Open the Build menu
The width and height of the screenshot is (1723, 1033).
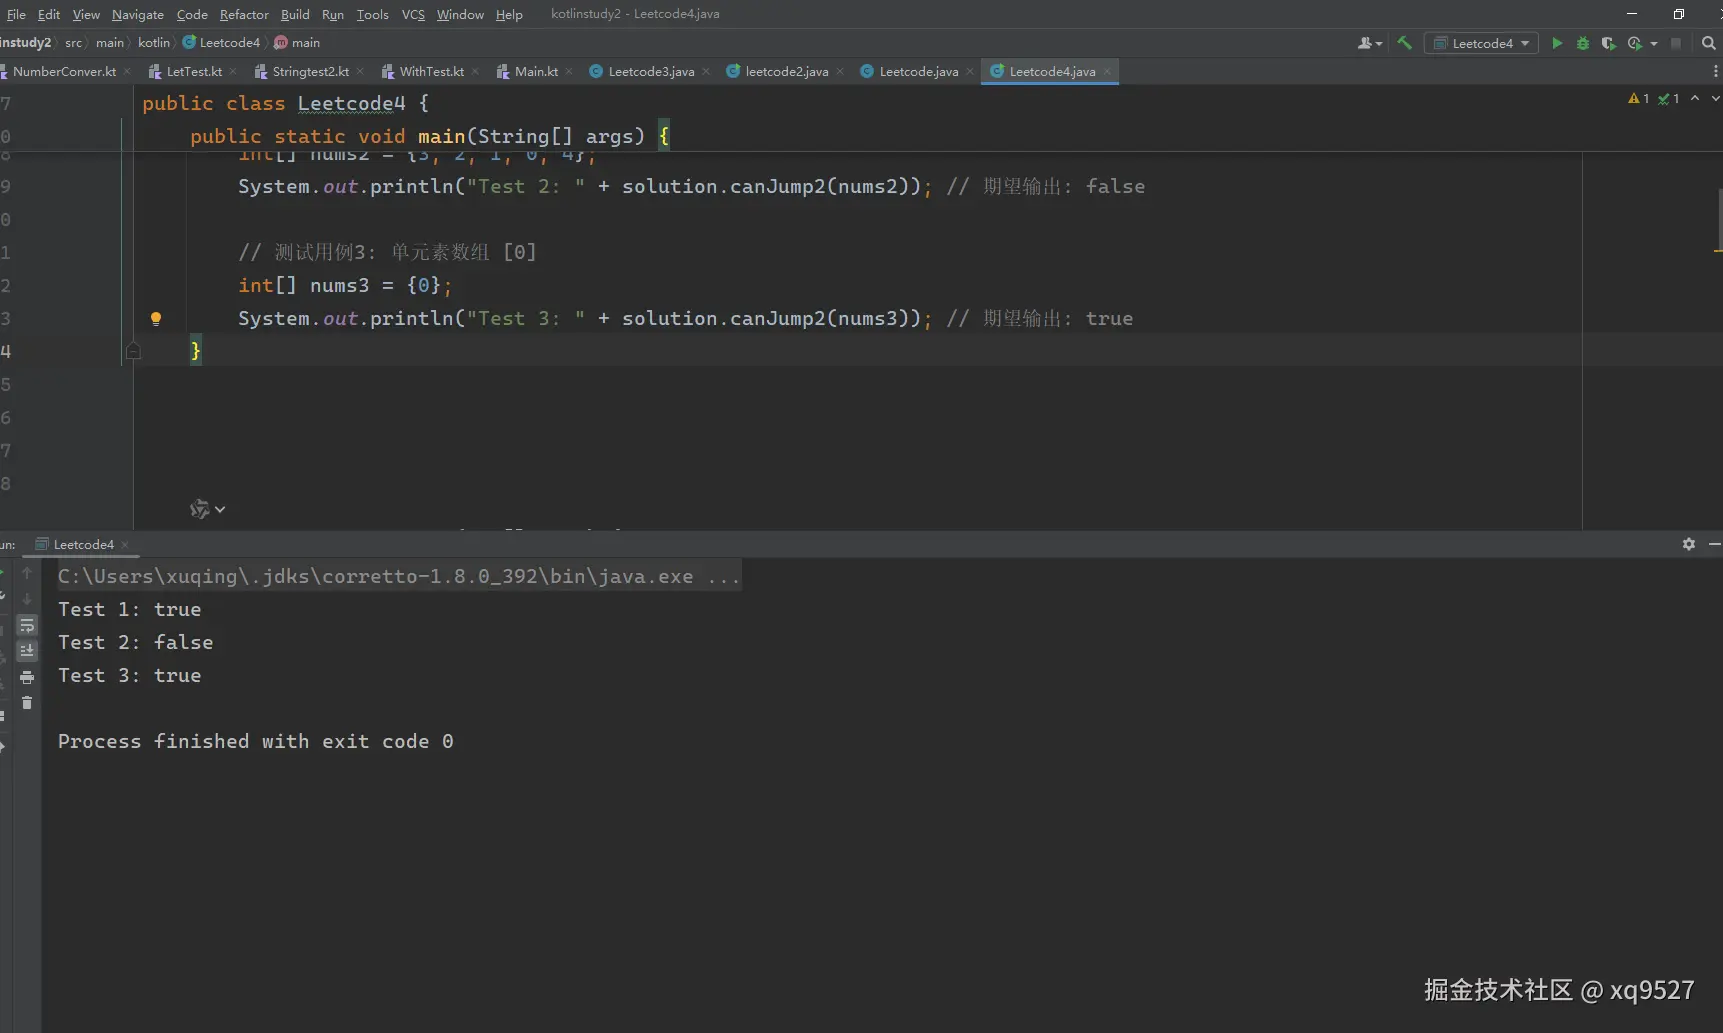tap(295, 14)
